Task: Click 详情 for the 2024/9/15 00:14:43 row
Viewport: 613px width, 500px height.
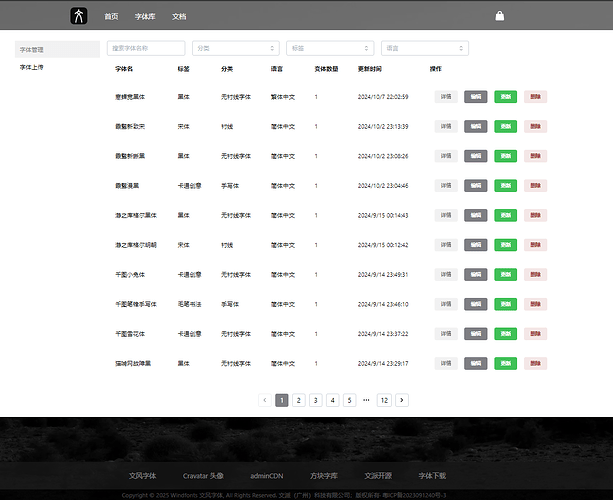Action: point(446,215)
